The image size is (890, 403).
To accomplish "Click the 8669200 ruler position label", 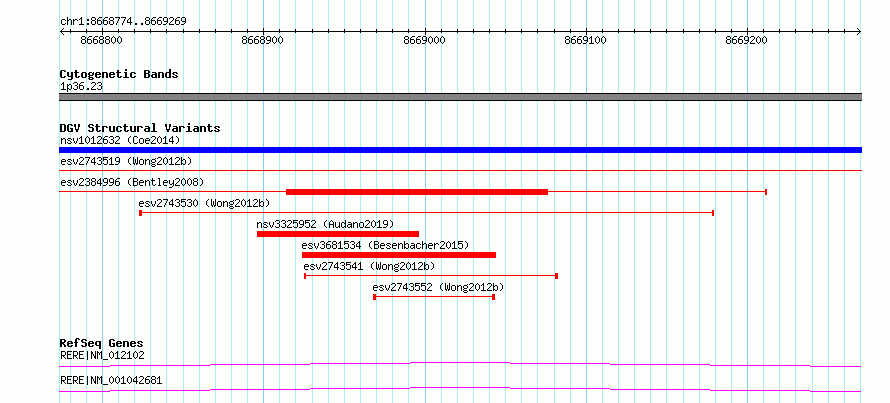I will point(747,40).
